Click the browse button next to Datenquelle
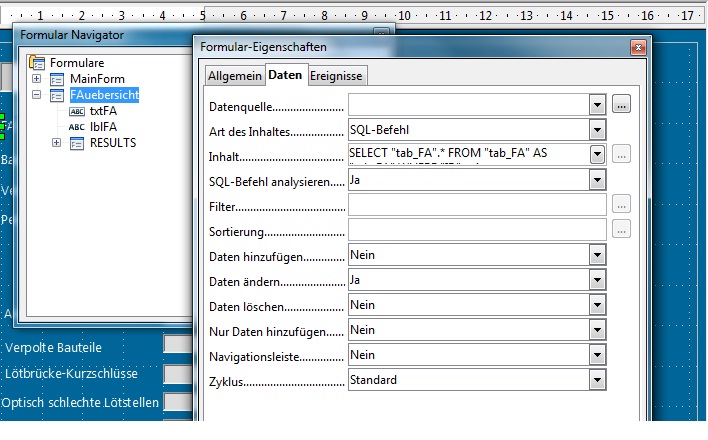The image size is (708, 440). [x=621, y=104]
